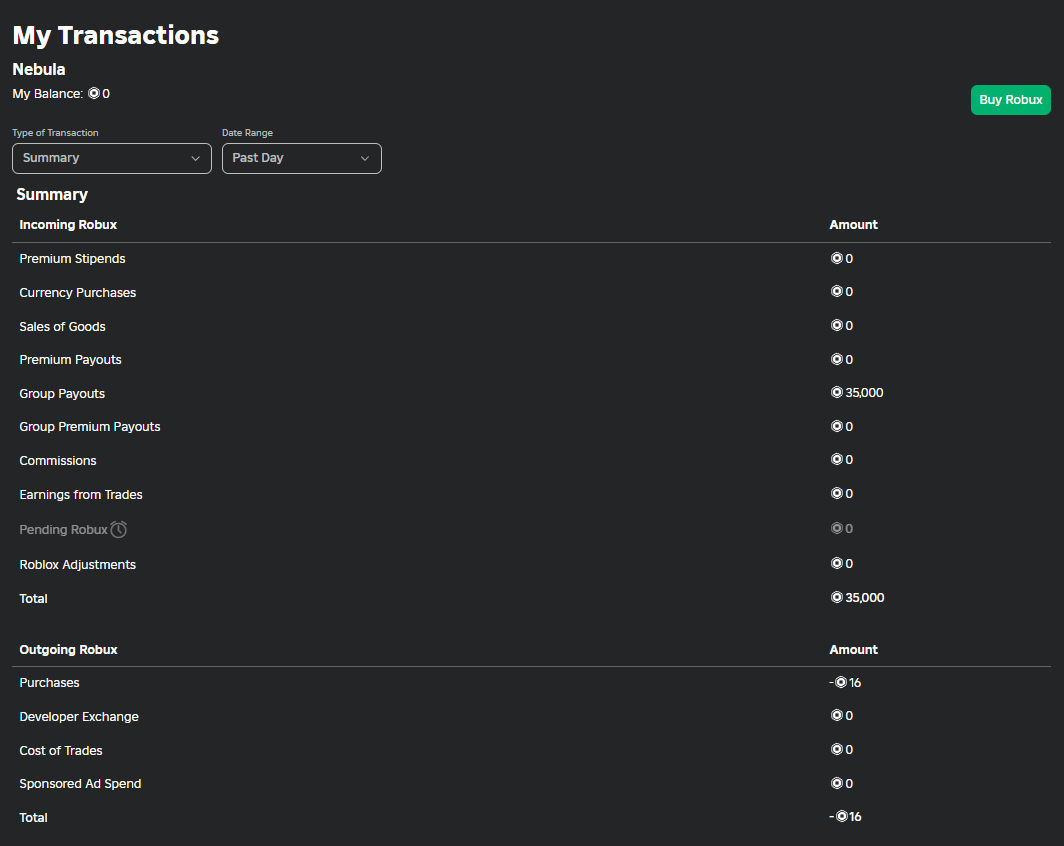Click the Group Premium Payouts label
The width and height of the screenshot is (1064, 846).
tap(90, 427)
